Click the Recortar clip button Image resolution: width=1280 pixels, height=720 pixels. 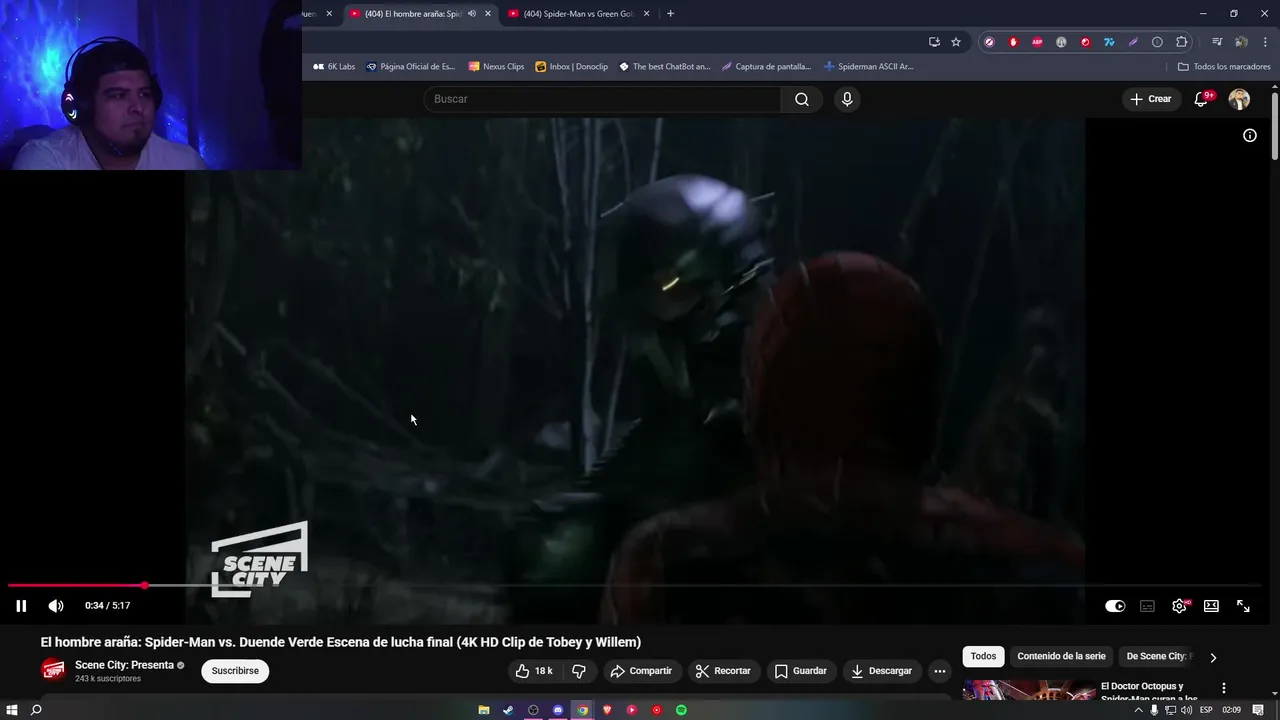point(723,671)
